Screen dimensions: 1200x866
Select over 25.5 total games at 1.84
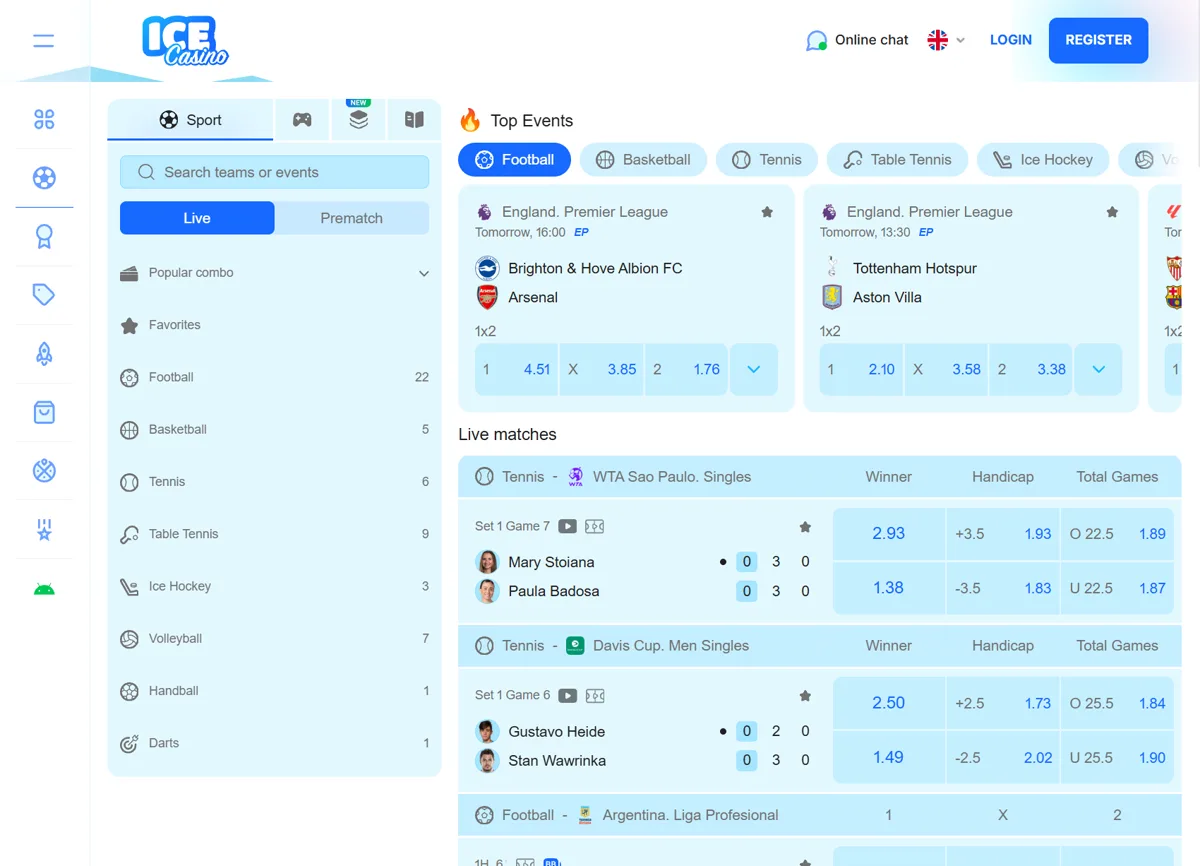click(x=1118, y=703)
